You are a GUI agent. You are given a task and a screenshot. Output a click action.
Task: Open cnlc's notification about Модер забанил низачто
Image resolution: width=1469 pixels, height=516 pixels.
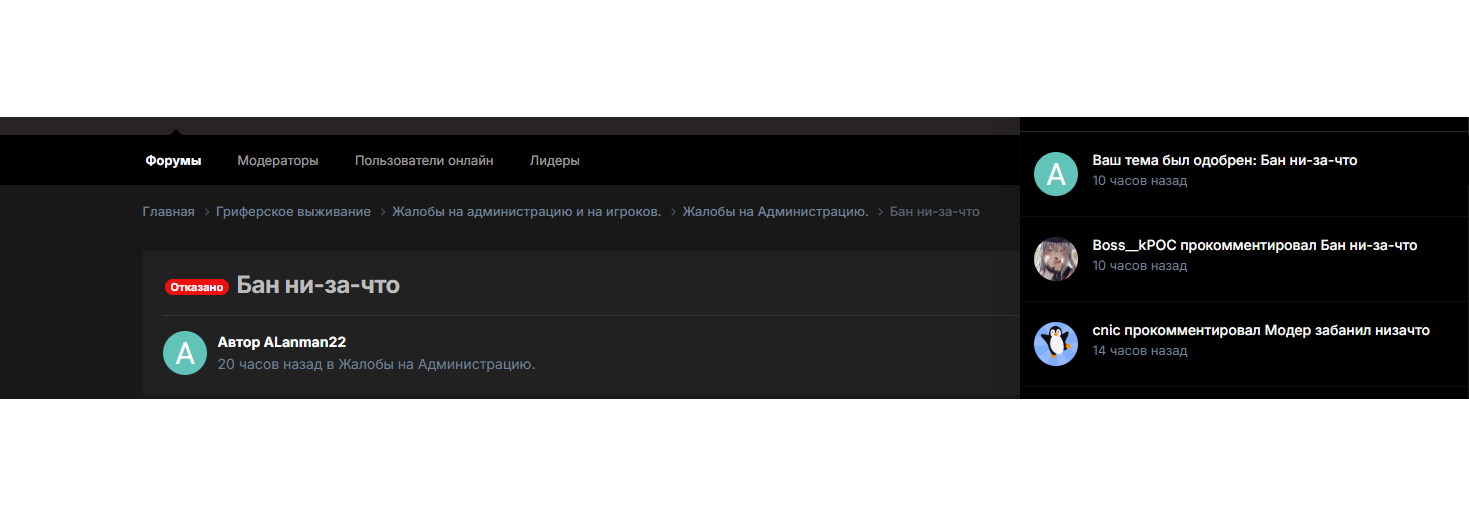point(1260,330)
